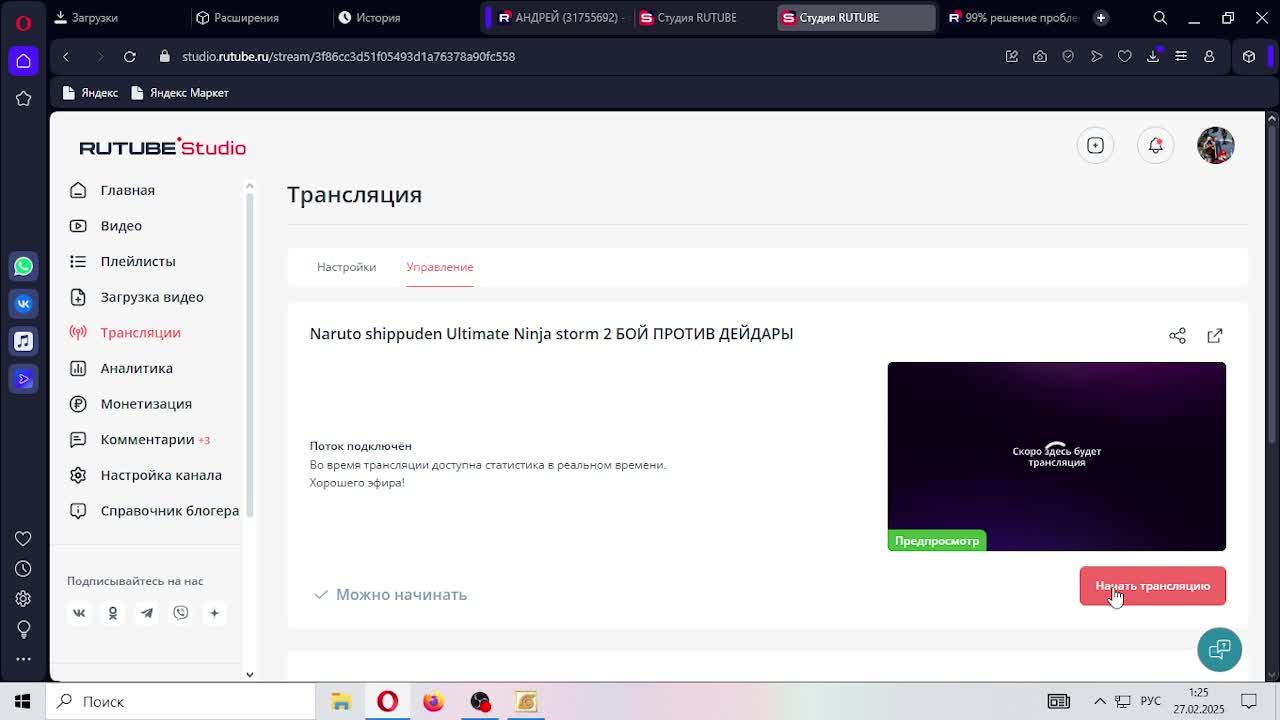Open the VK social link icon

(x=79, y=613)
